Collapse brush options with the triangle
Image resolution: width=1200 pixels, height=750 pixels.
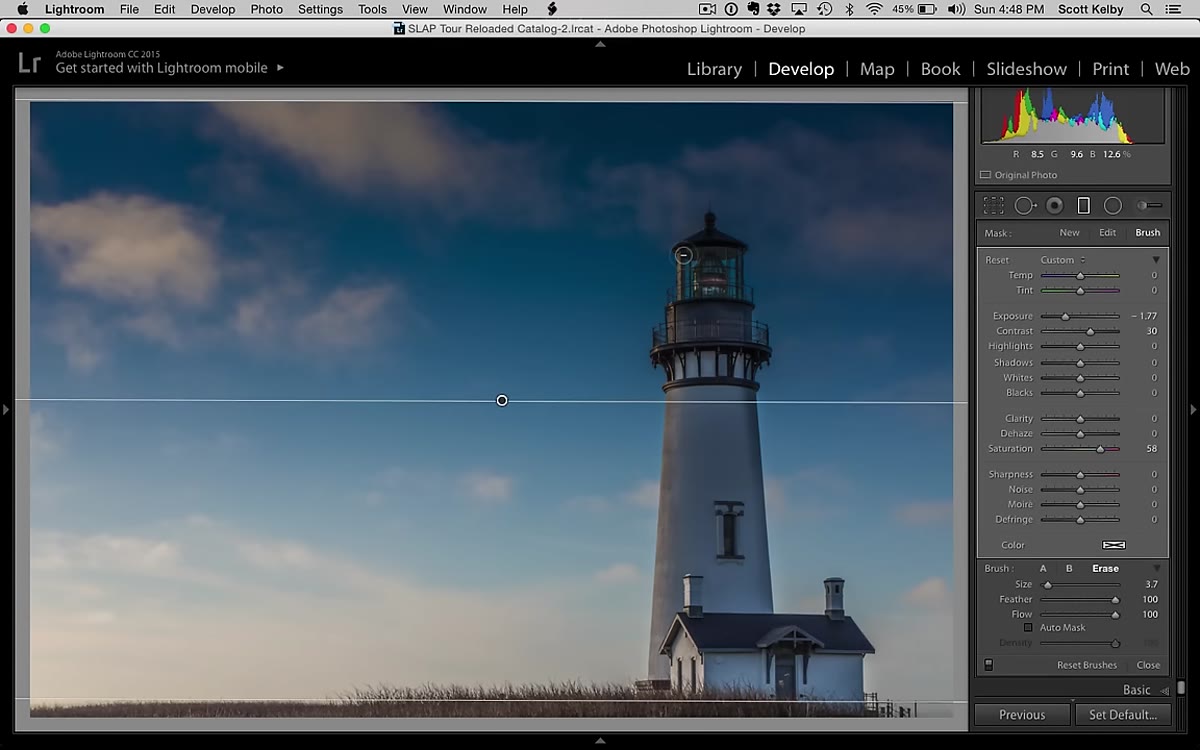coord(1156,568)
